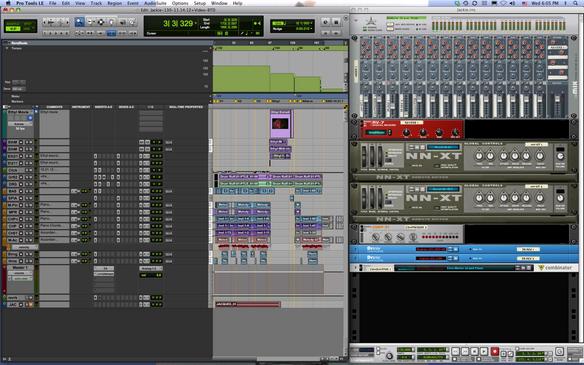Open the Help menu
This screenshot has height=365, width=584.
click(238, 3)
